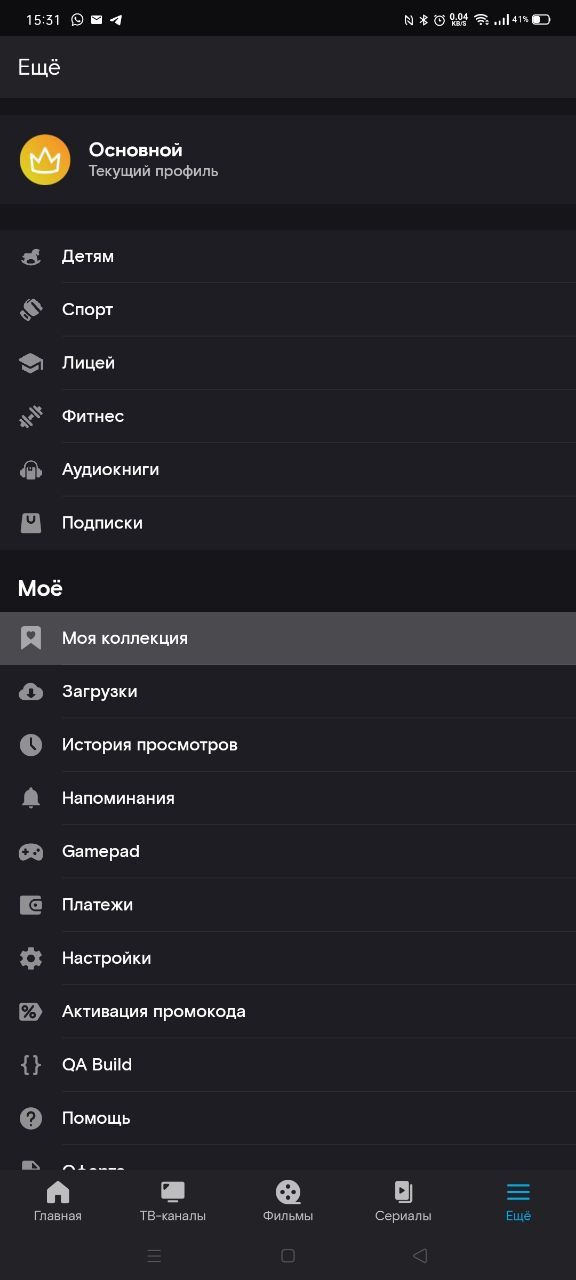Image resolution: width=576 pixels, height=1280 pixels.
Task: Open Аудиокниги via headphones icon
Action: 31,469
